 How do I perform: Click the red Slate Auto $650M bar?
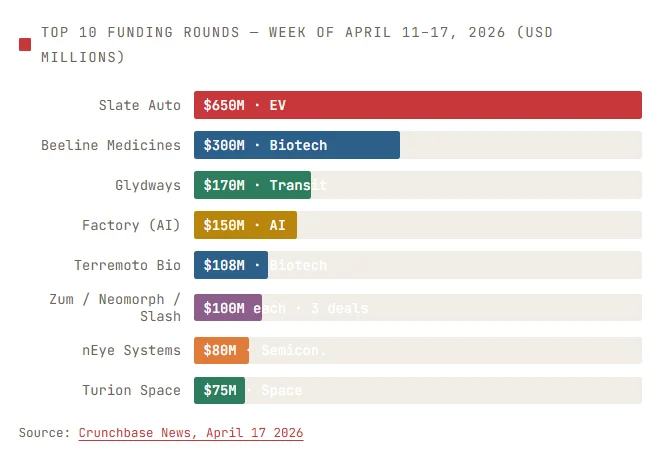[x=417, y=105]
